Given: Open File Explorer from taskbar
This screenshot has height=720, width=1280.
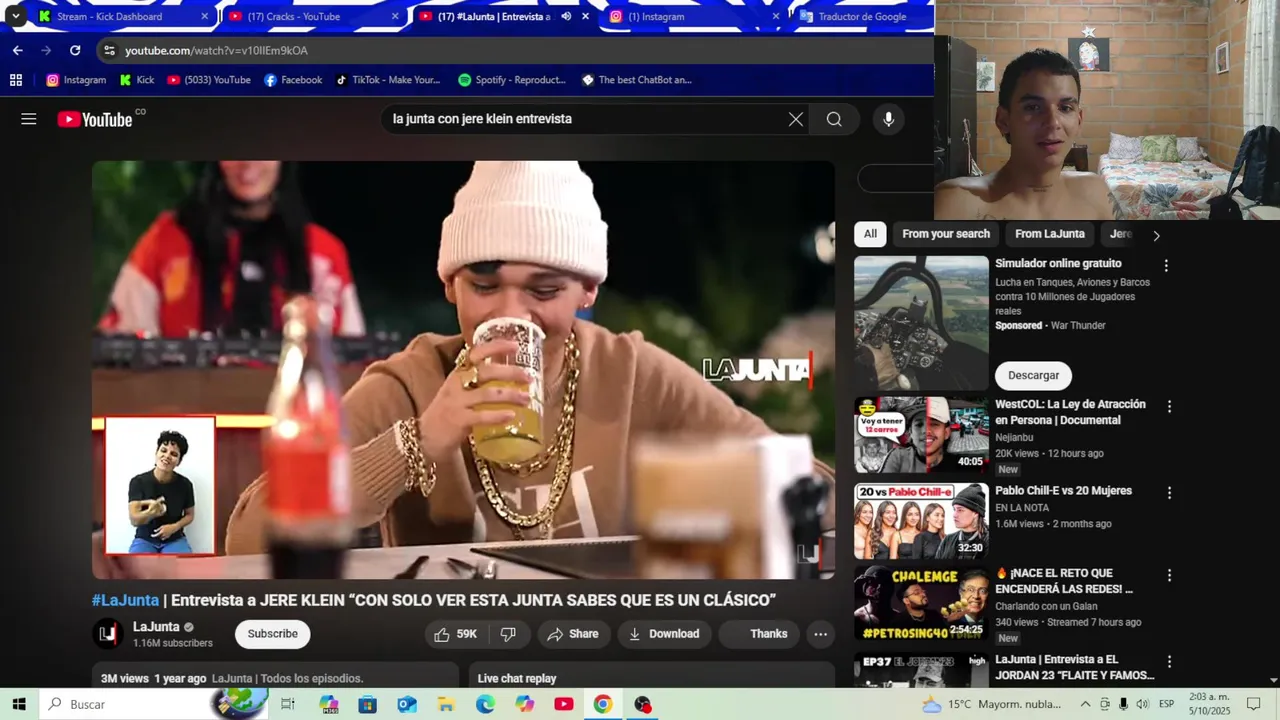Looking at the screenshot, I should pyautogui.click(x=446, y=704).
